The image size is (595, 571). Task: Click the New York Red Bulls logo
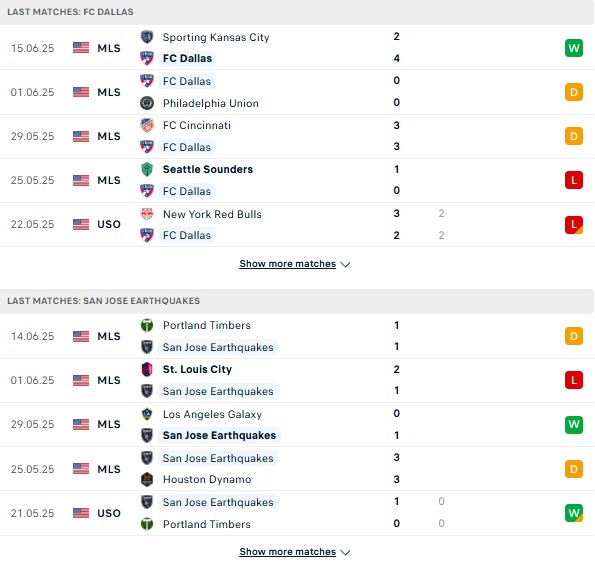[147, 214]
